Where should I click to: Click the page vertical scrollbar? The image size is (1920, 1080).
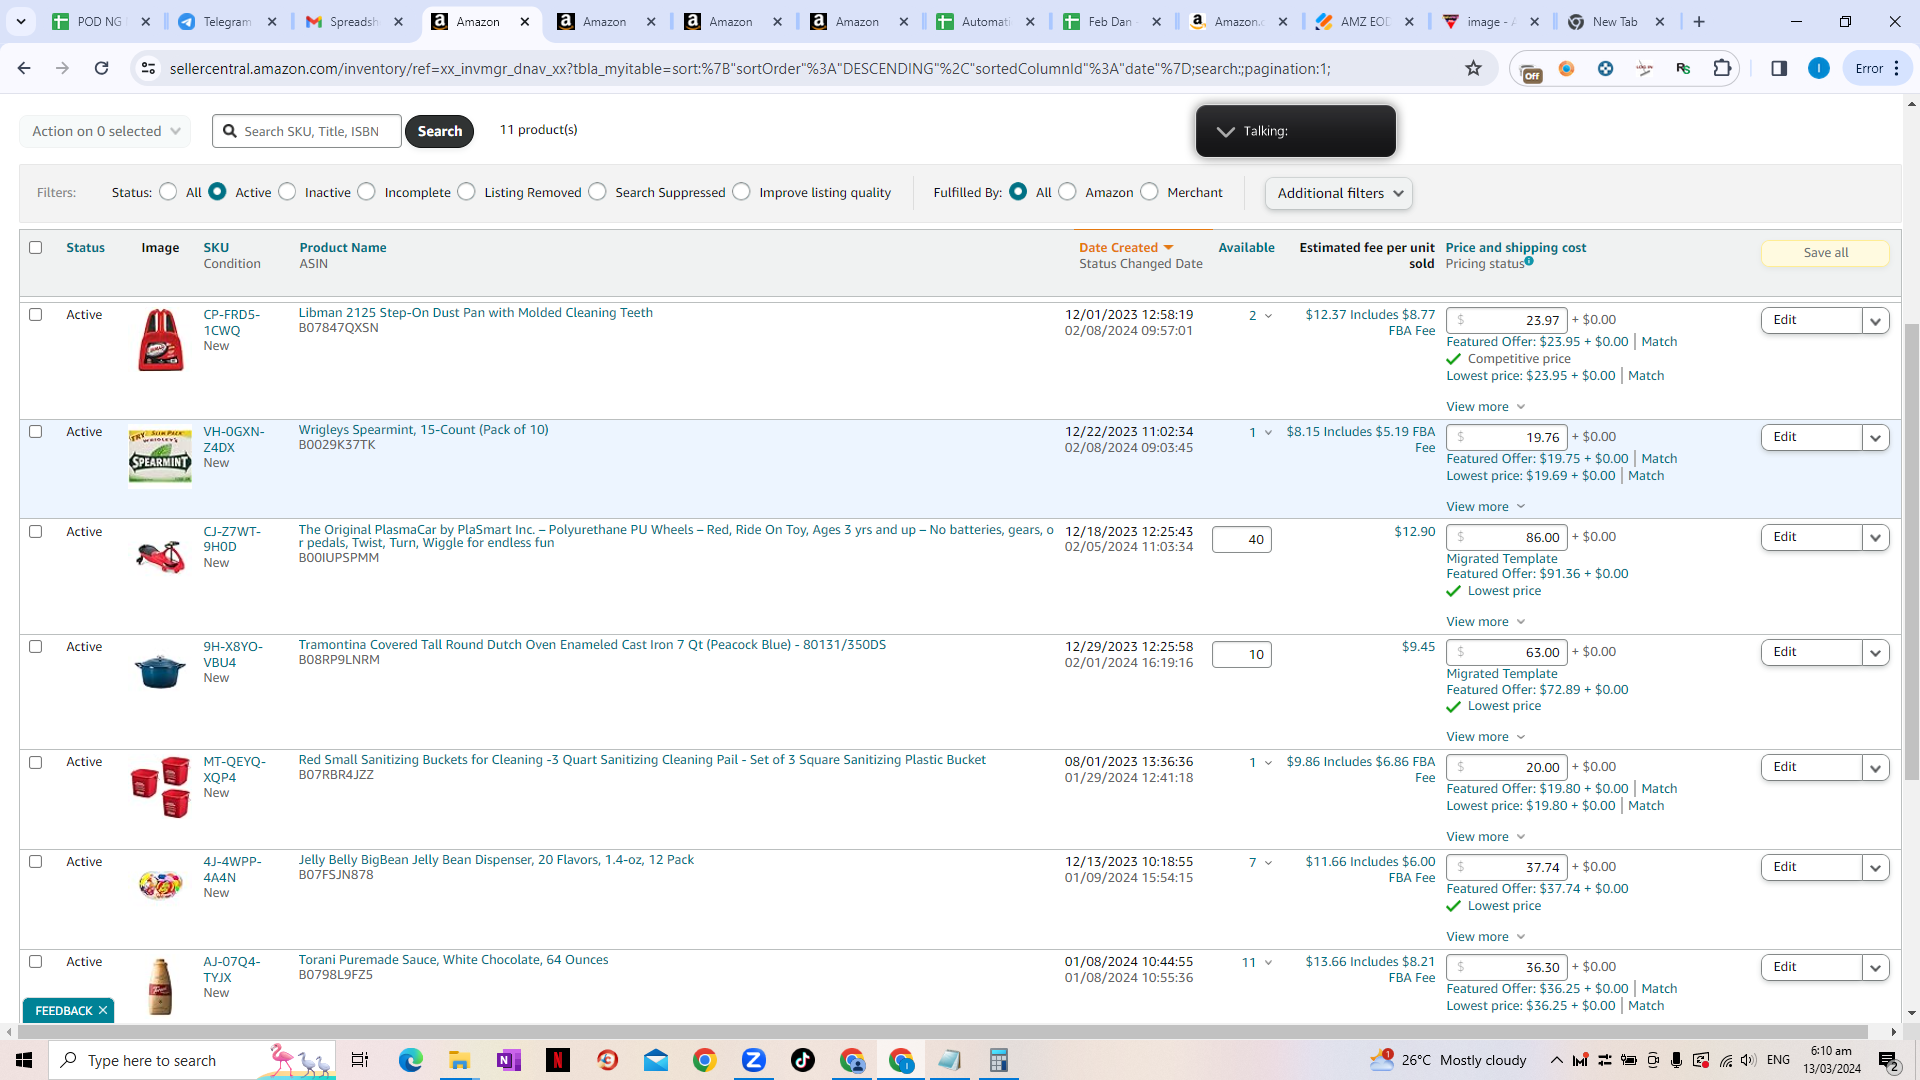pyautogui.click(x=1911, y=550)
